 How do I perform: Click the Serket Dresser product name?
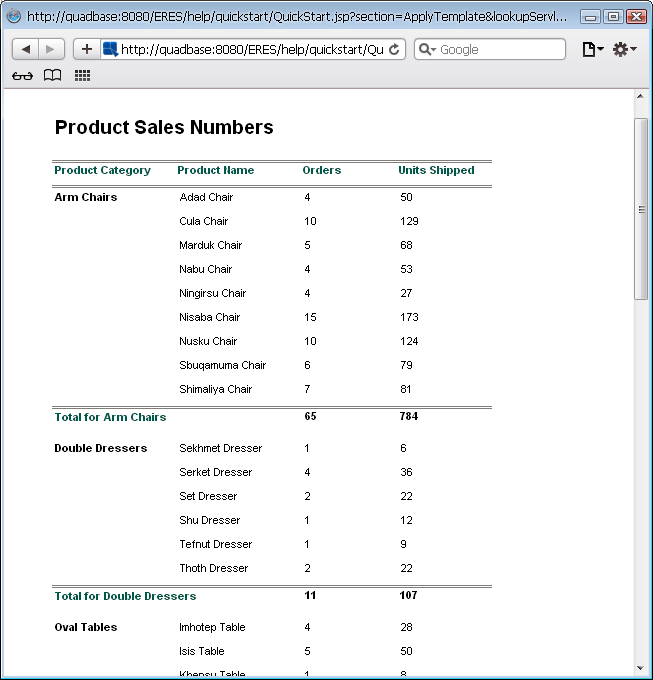click(x=215, y=472)
